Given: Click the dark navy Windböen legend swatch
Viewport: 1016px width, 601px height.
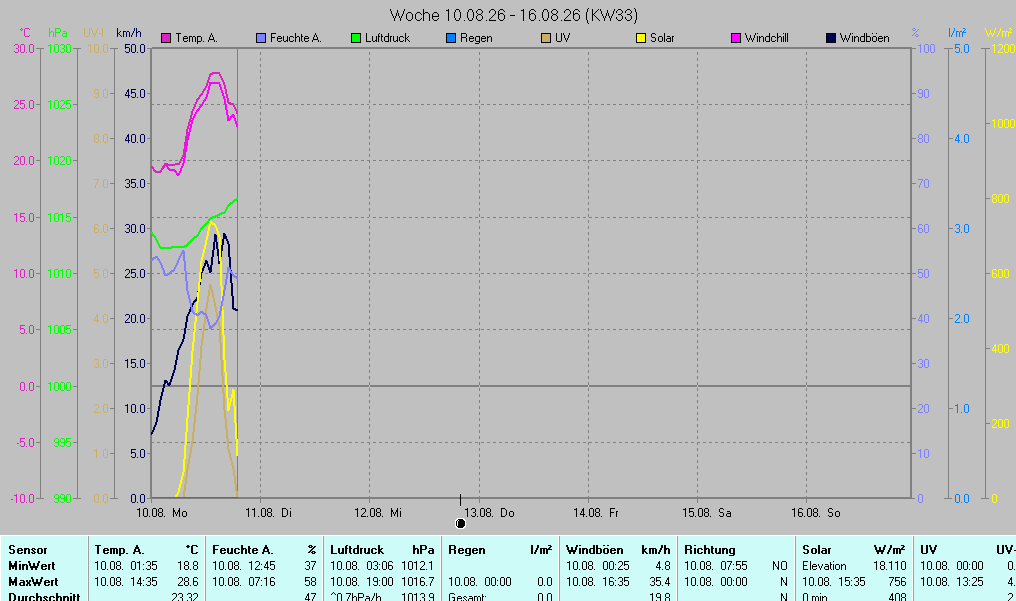Looking at the screenshot, I should (831, 38).
